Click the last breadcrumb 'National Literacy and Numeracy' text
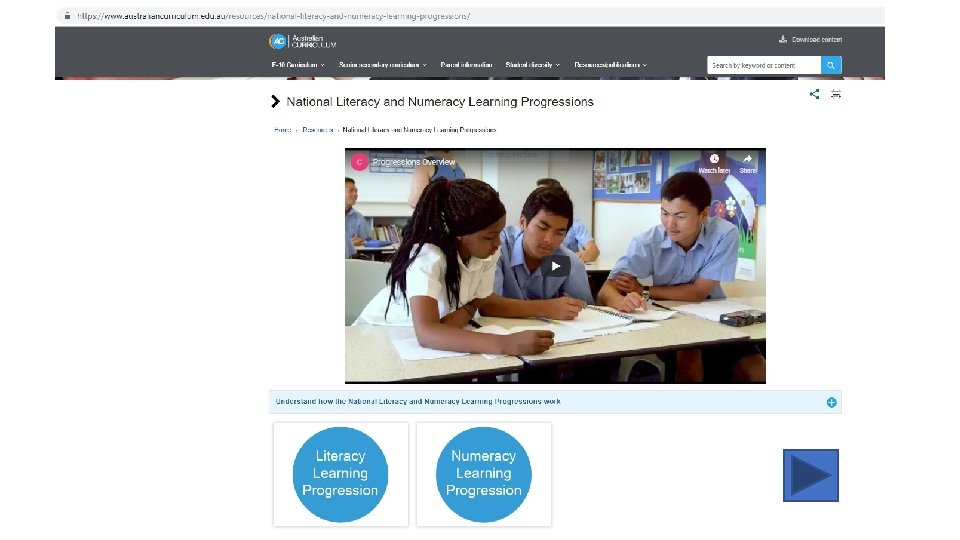 click(x=419, y=130)
